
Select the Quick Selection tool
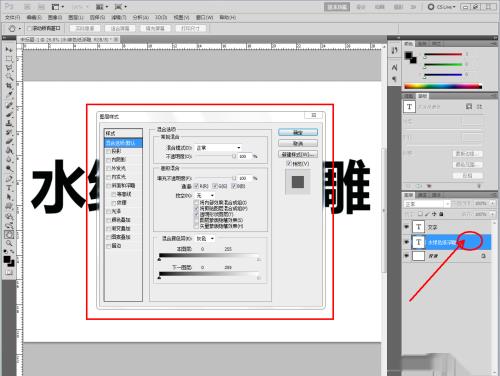click(x=9, y=77)
